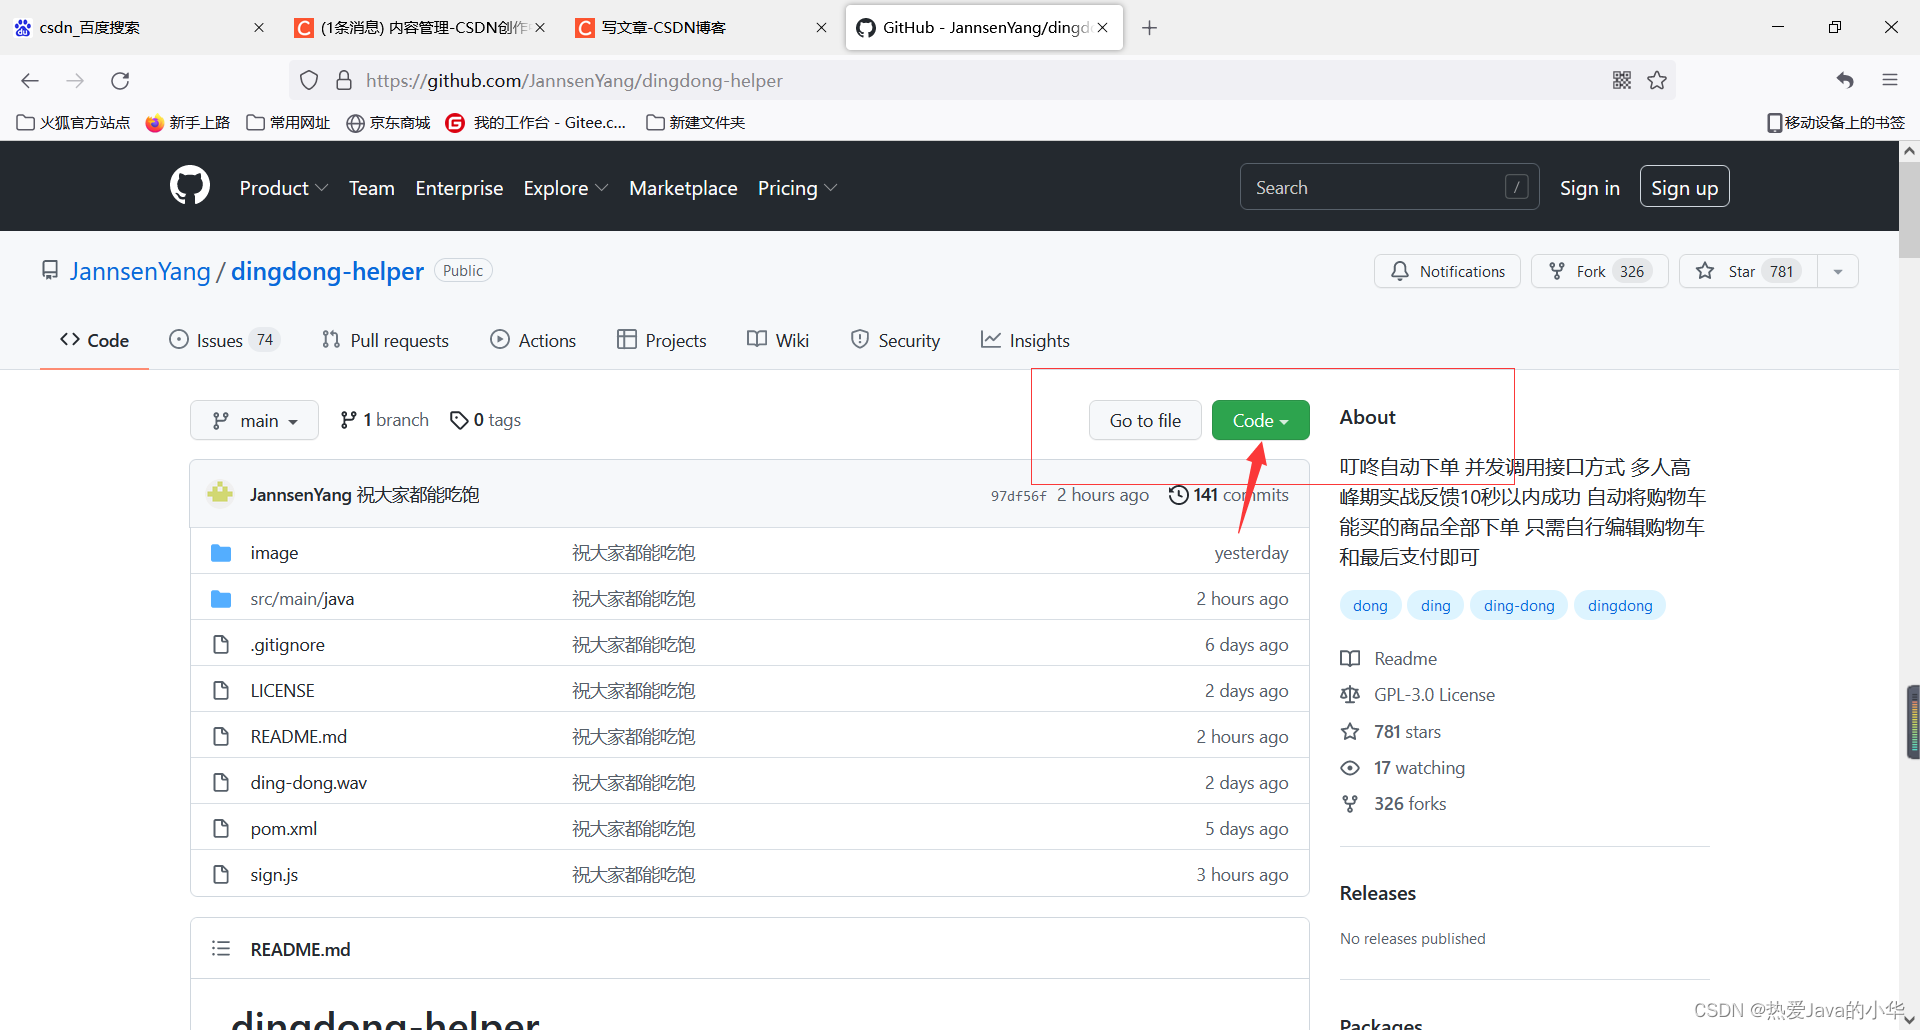1920x1030 pixels.
Task: View the 0 tags link
Action: pos(486,420)
